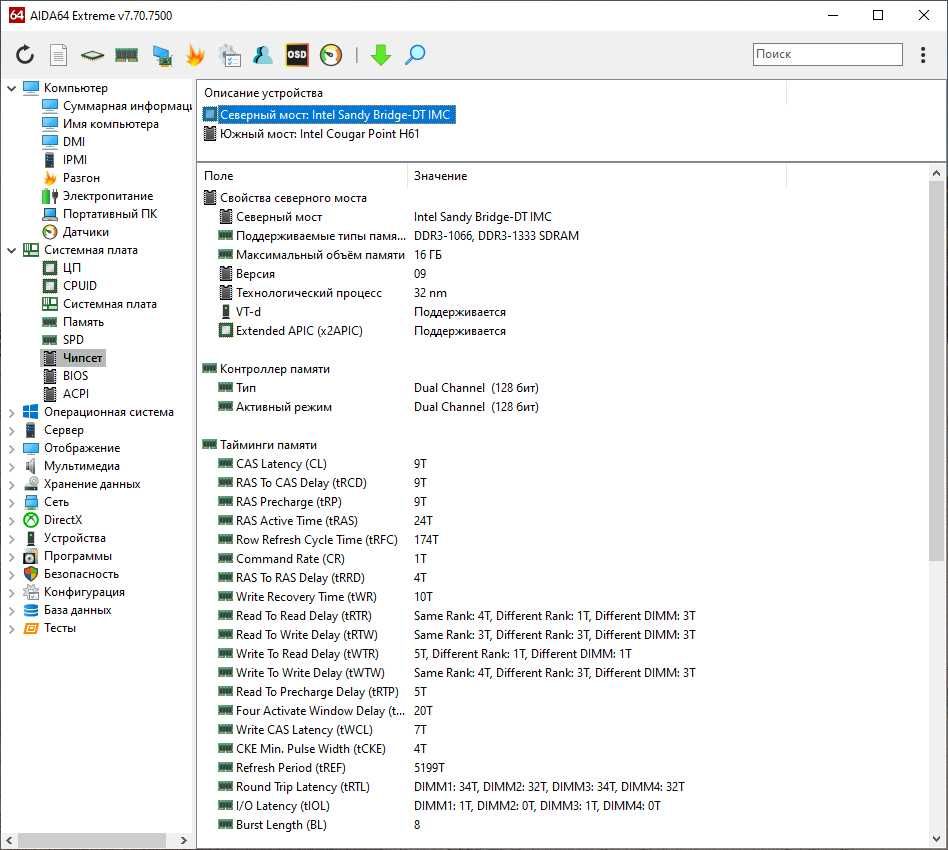This screenshot has height=850, width=948.
Task: Click the green down arrow update icon
Action: tap(381, 55)
